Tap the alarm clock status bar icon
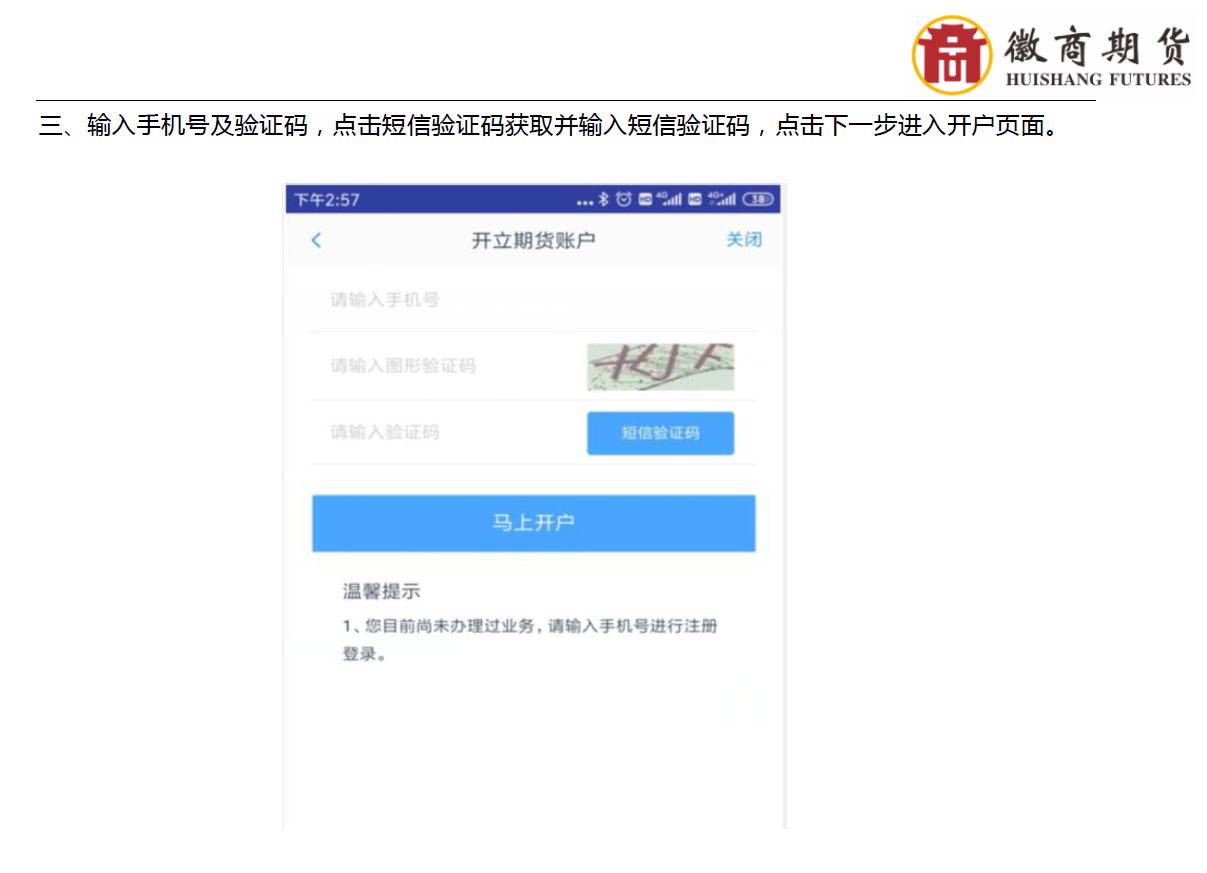This screenshot has width=1207, height=873. [623, 200]
